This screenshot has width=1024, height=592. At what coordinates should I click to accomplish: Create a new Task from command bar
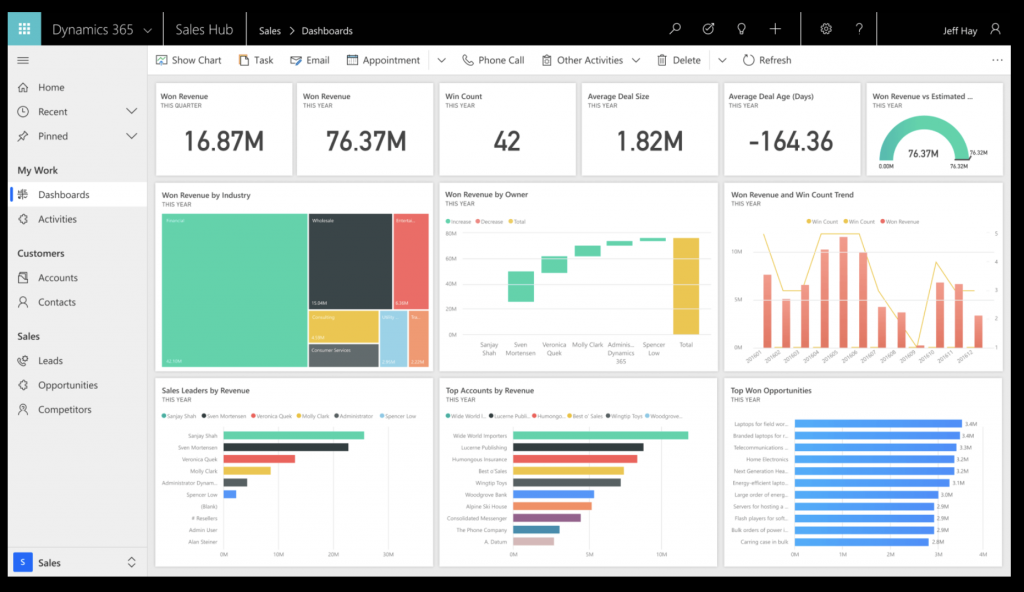256,60
